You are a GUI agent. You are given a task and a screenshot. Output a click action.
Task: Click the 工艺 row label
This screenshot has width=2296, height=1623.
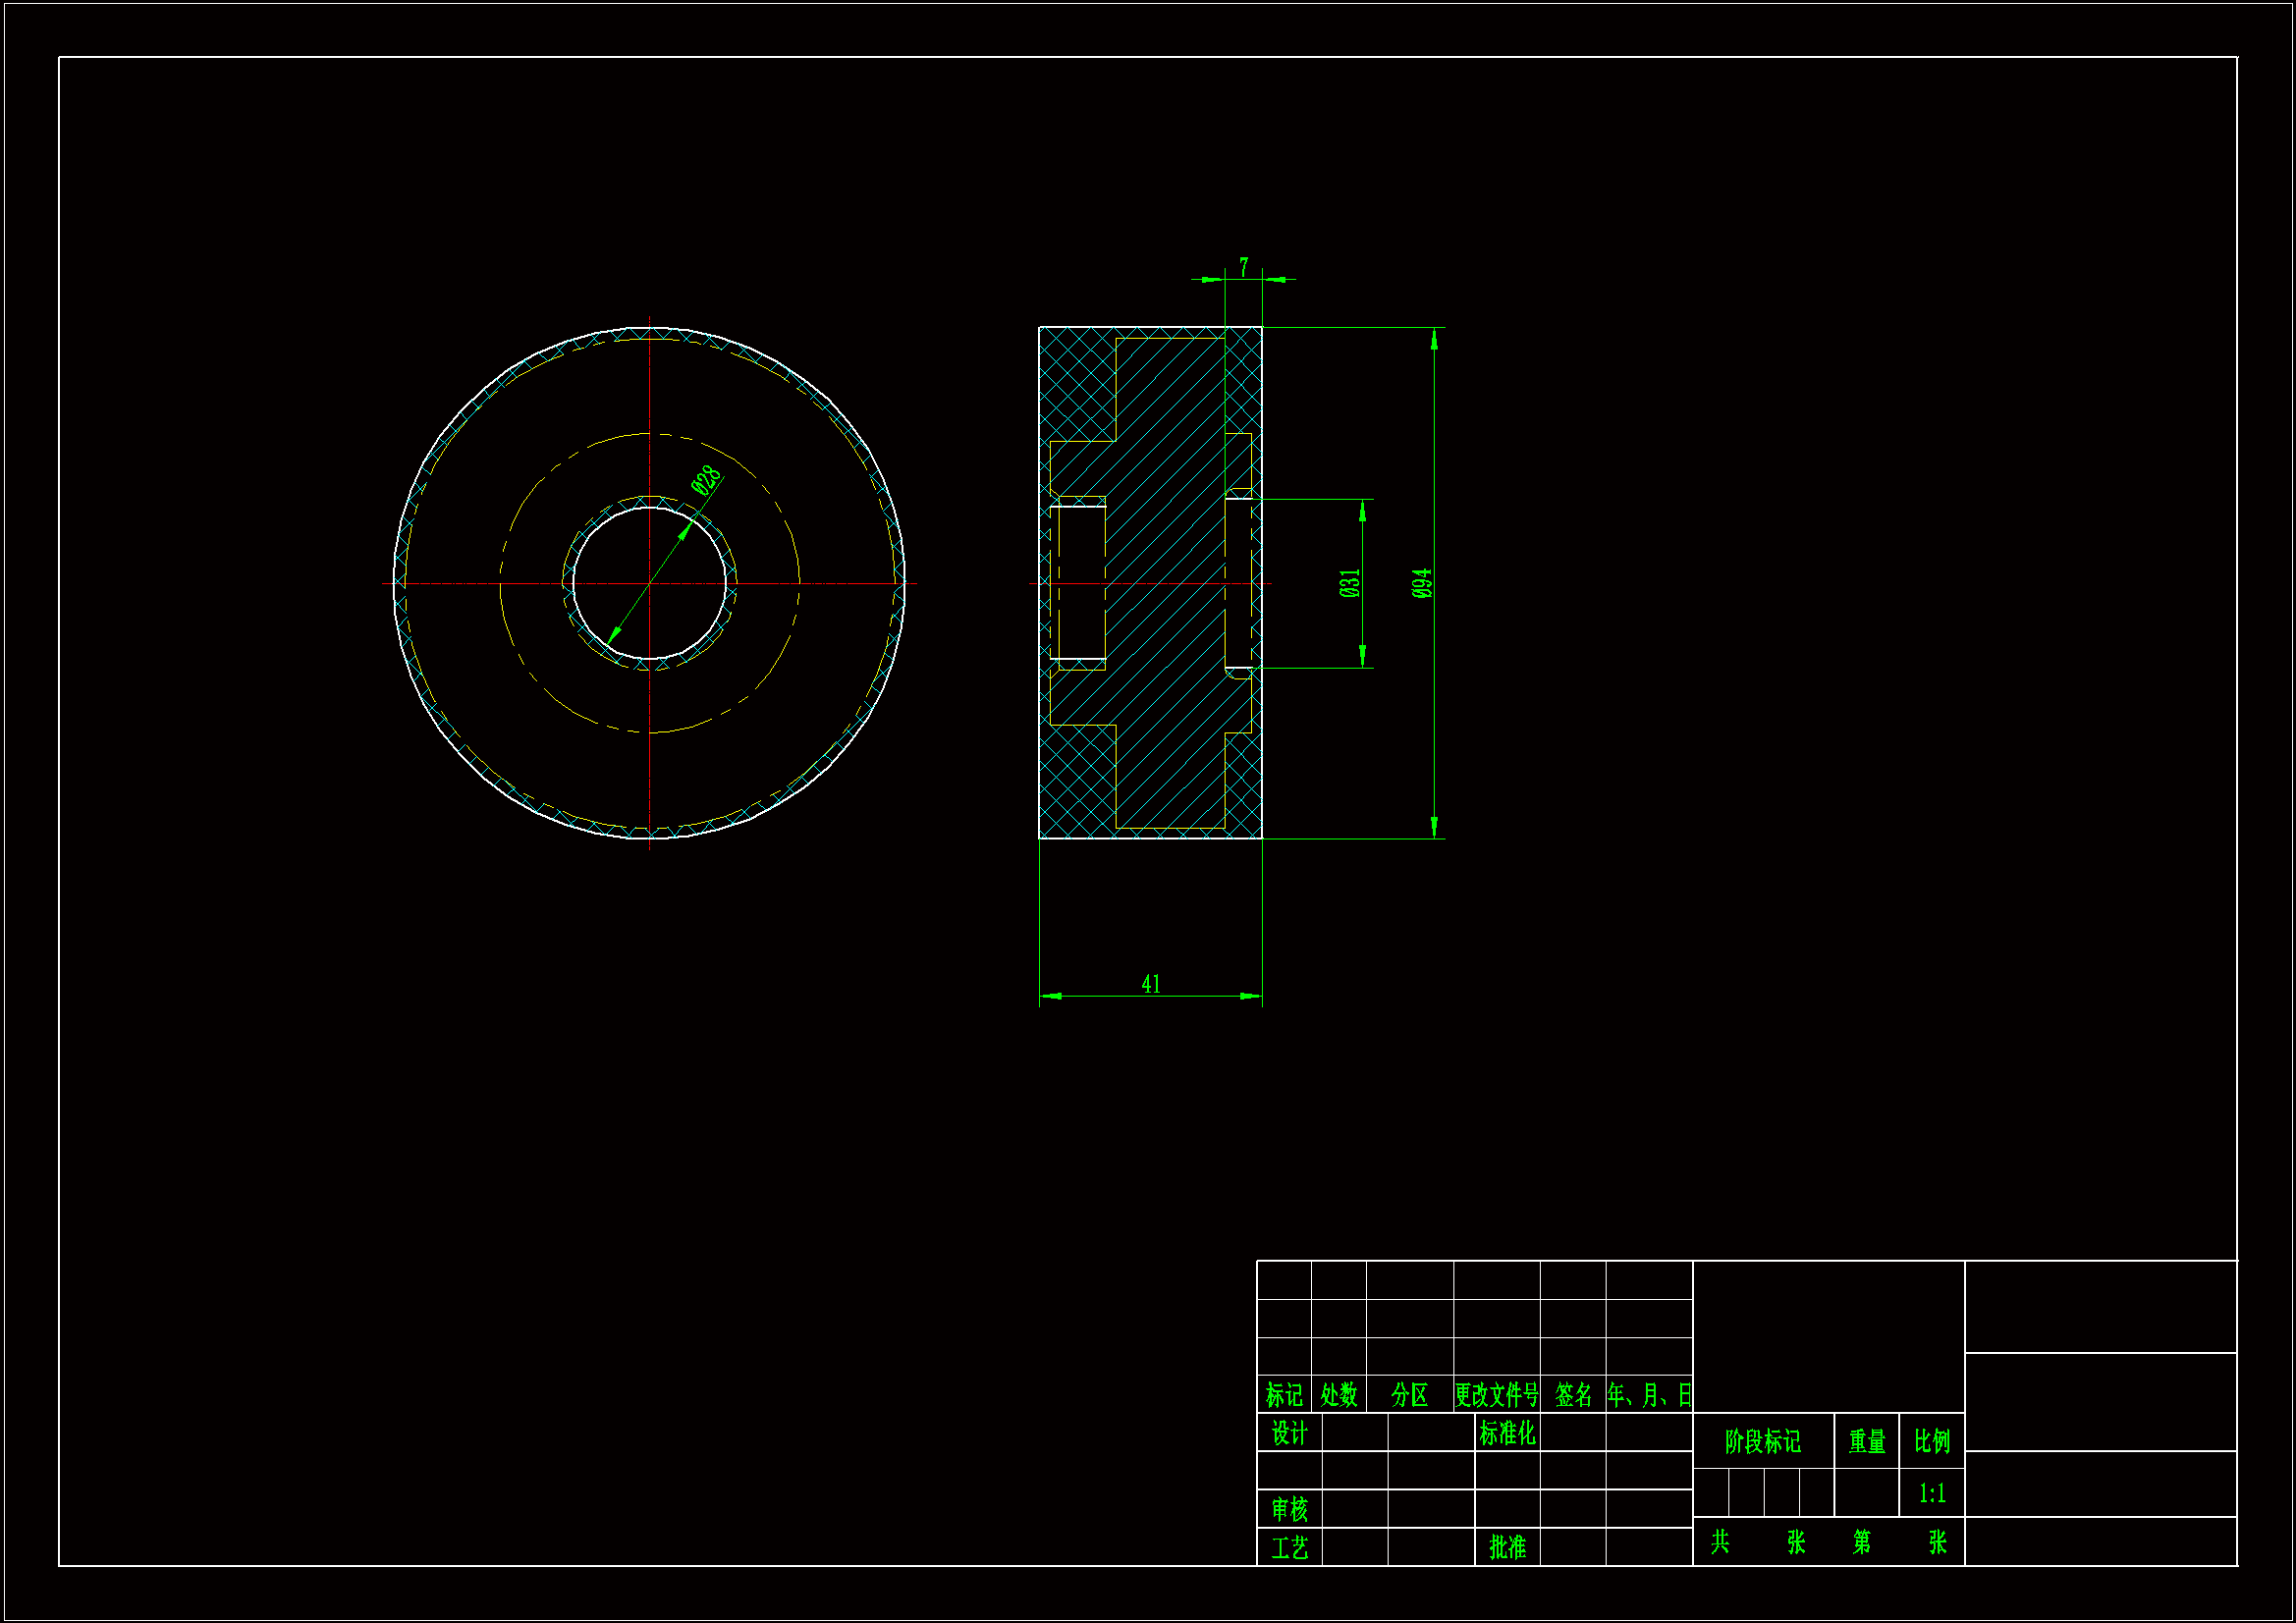[1289, 1547]
